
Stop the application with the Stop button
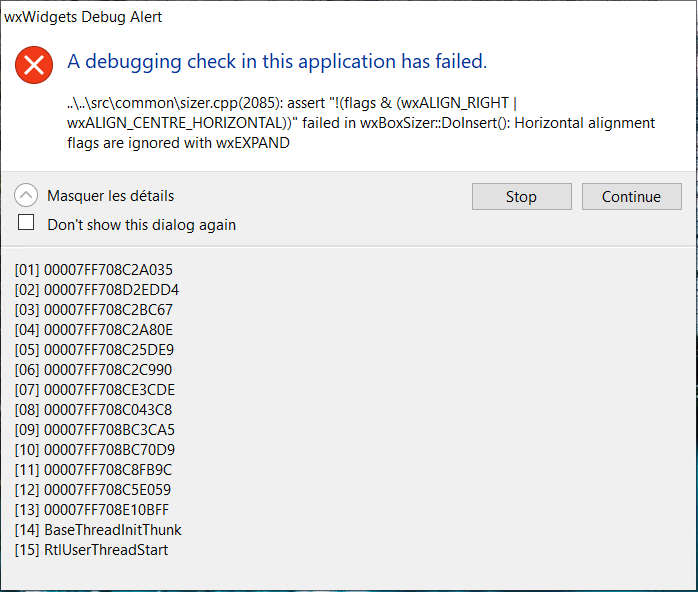tap(522, 196)
